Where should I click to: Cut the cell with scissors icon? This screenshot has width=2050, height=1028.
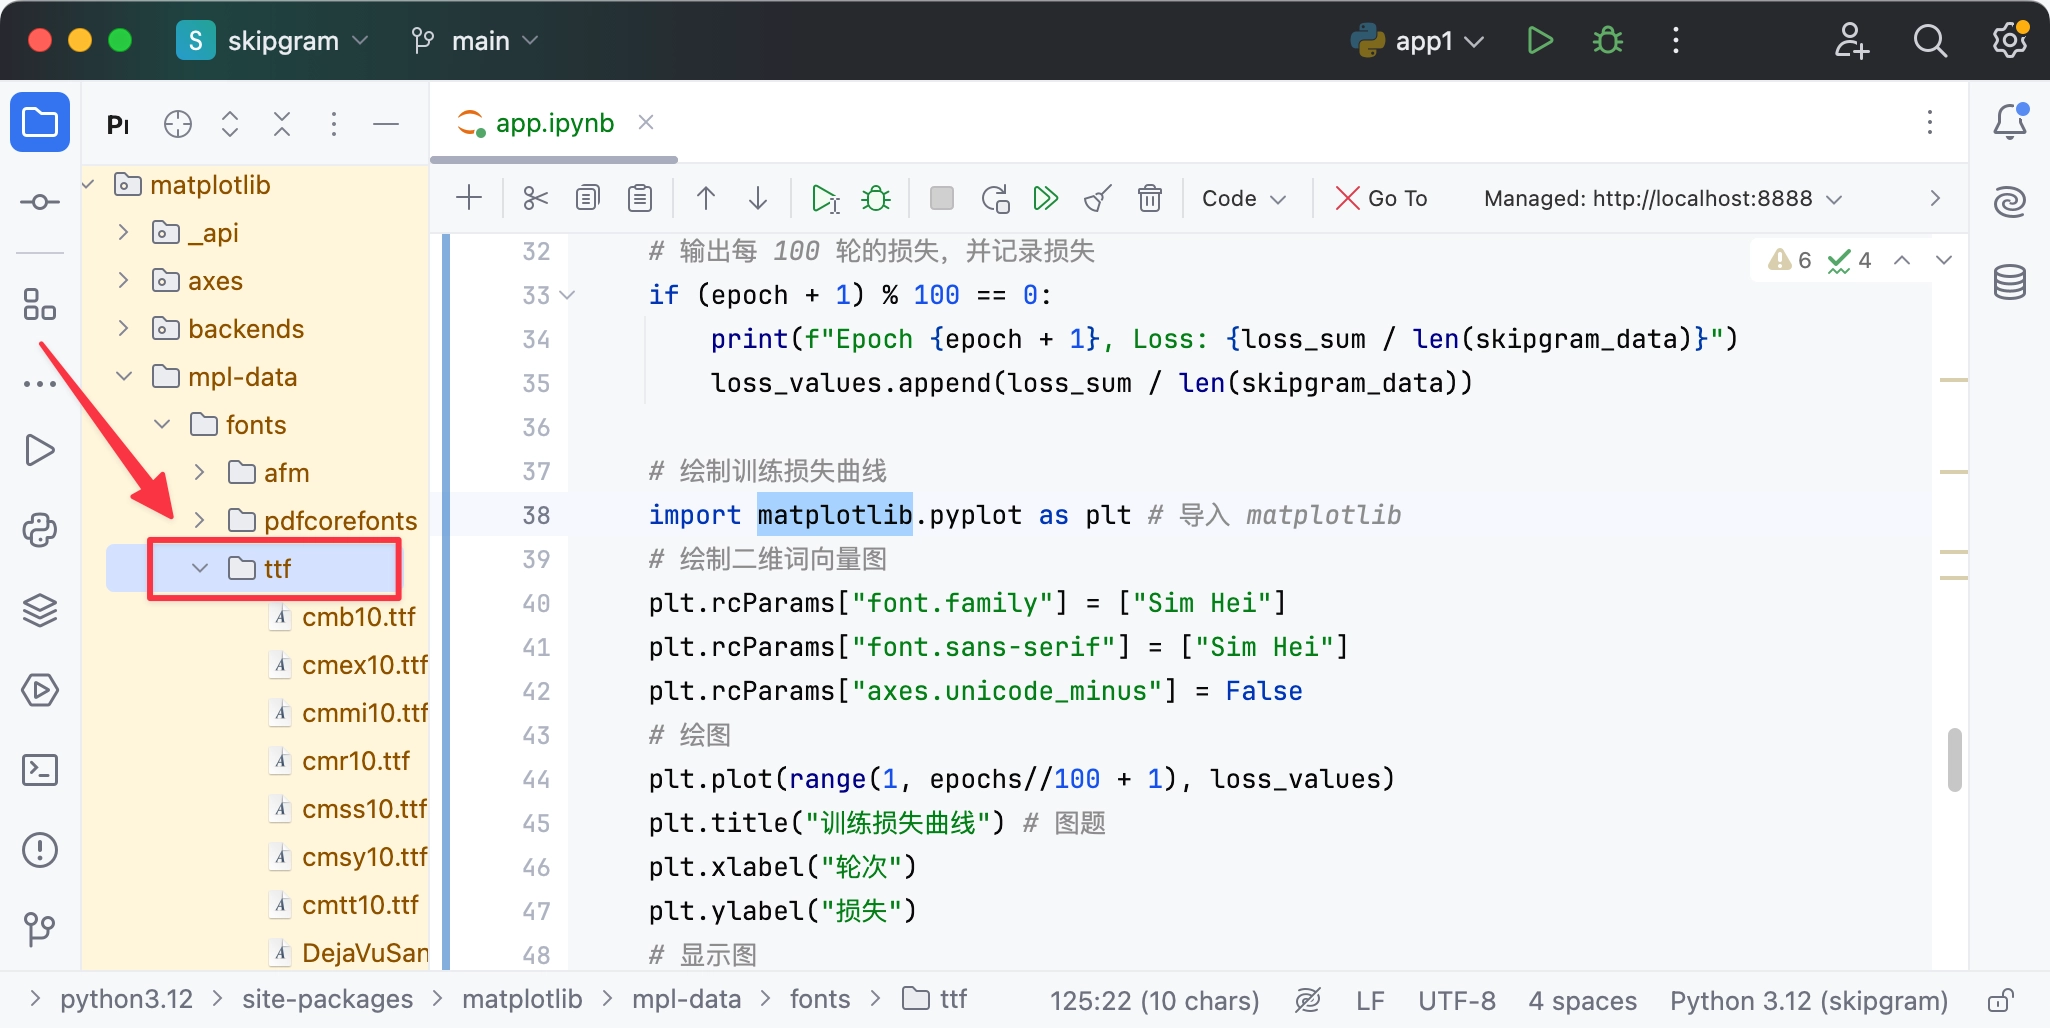point(536,198)
